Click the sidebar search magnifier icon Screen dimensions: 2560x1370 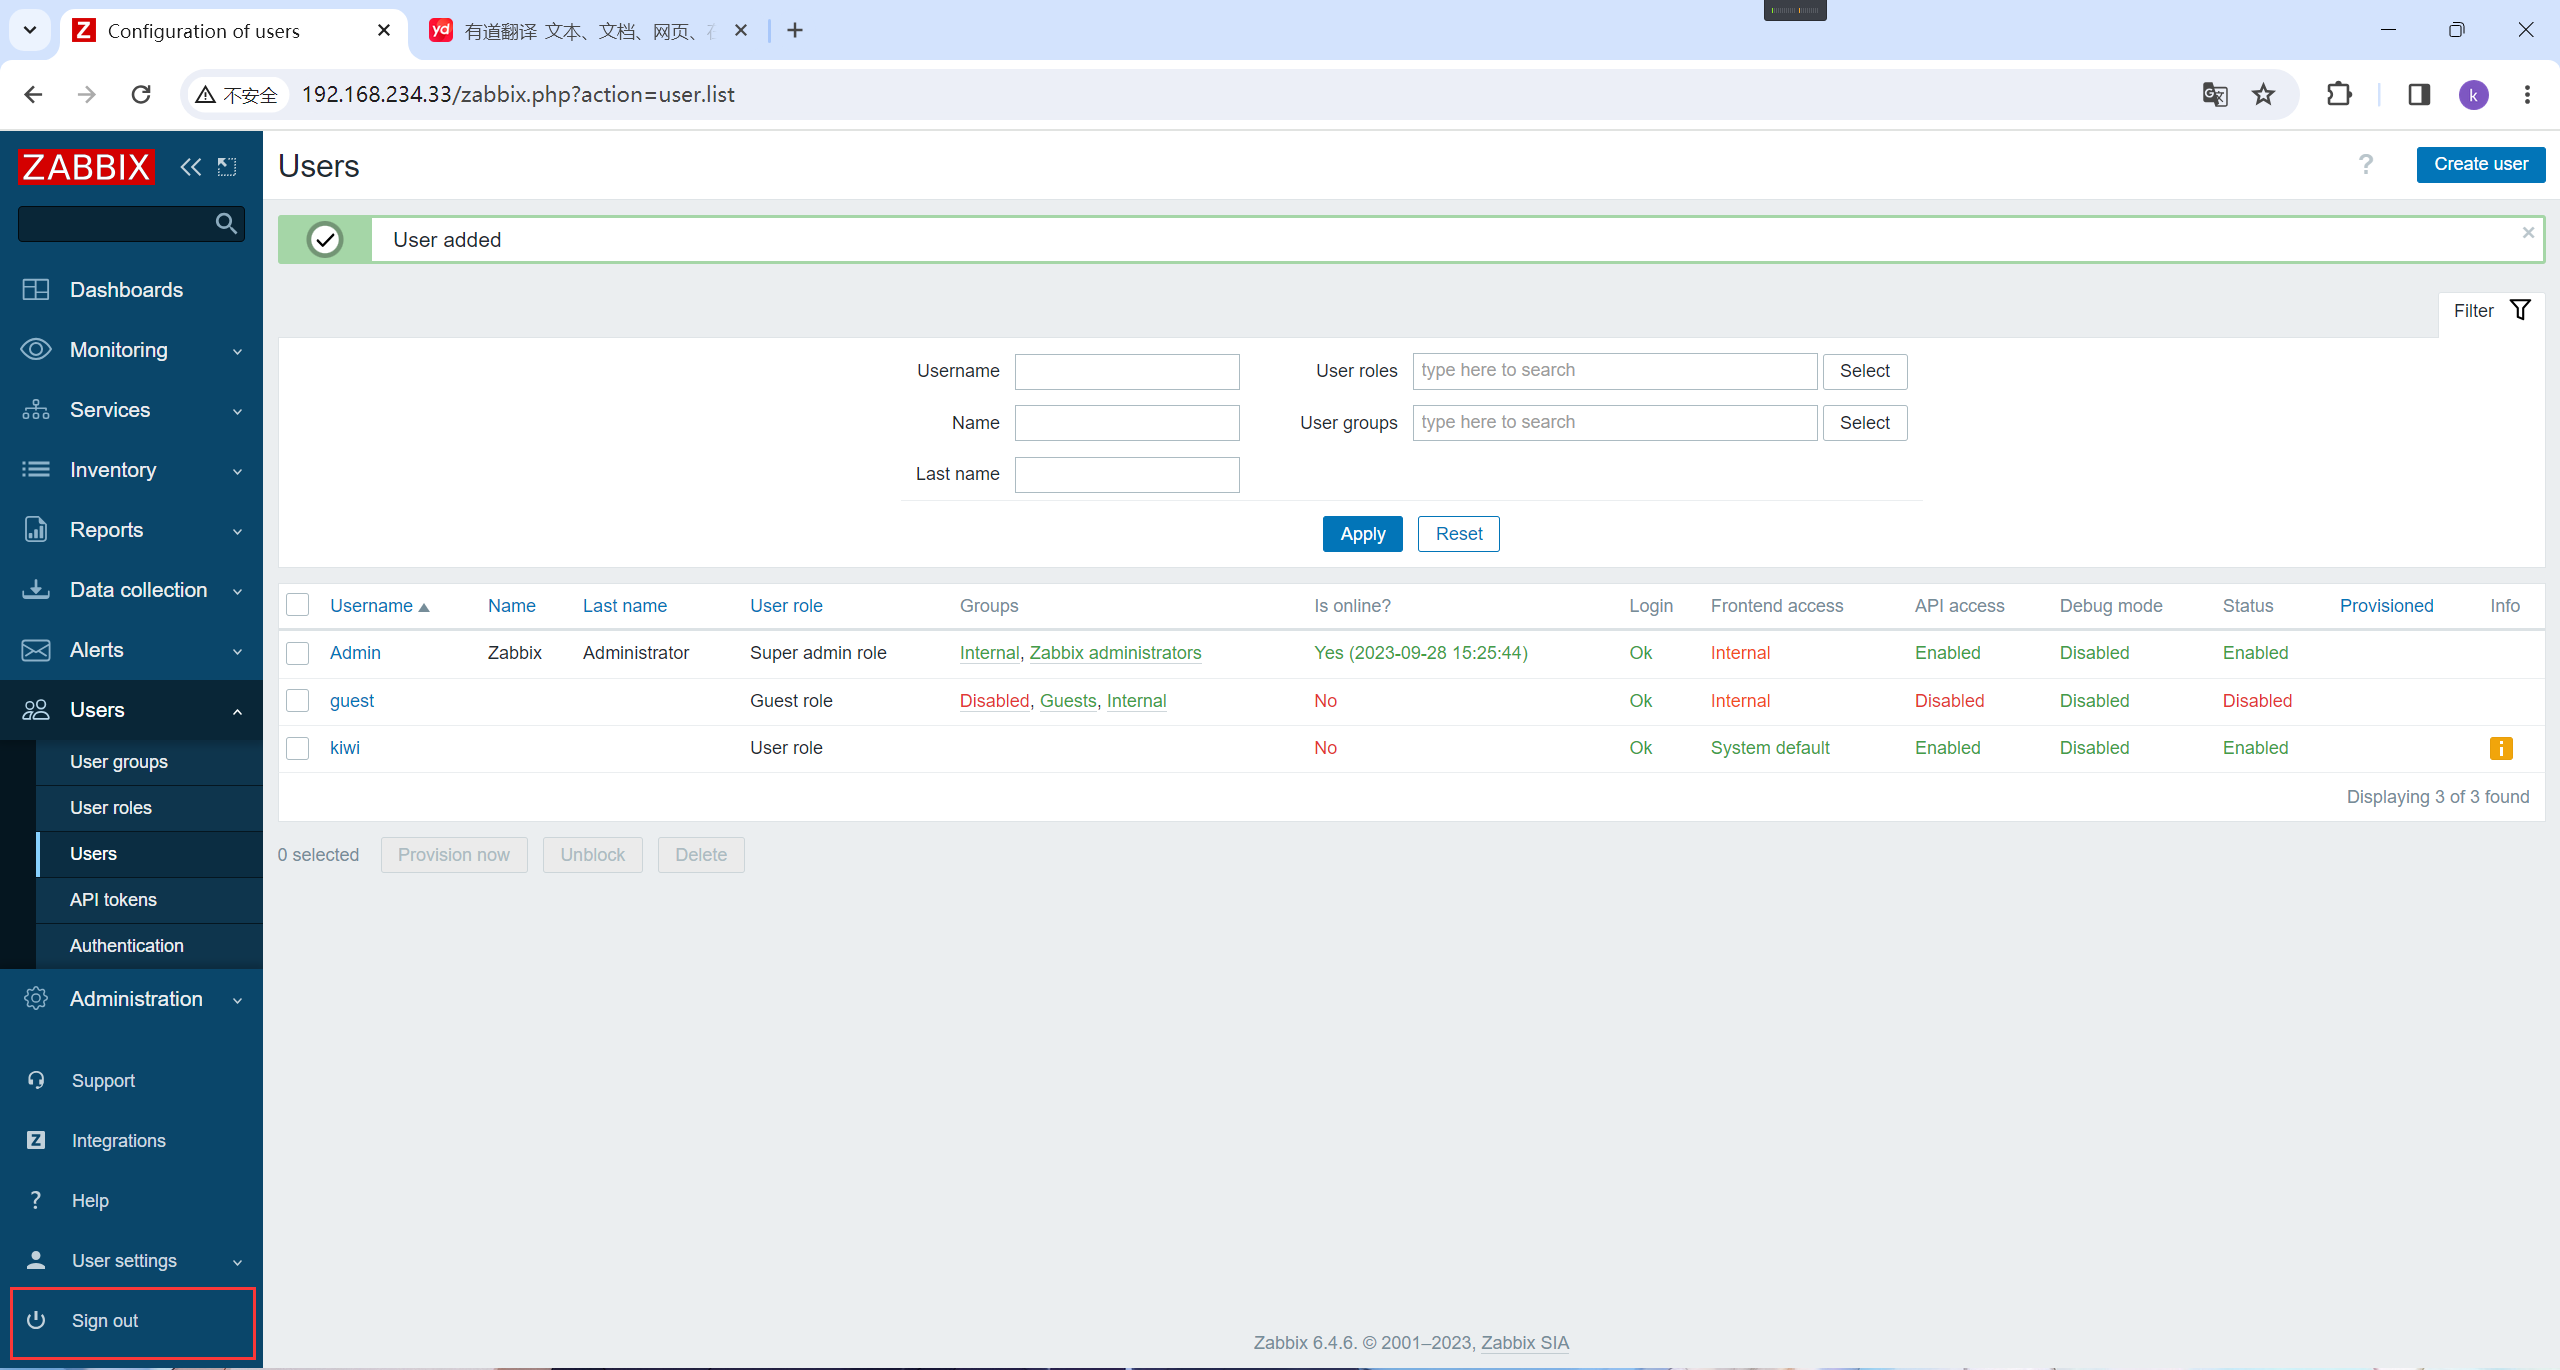(x=226, y=224)
